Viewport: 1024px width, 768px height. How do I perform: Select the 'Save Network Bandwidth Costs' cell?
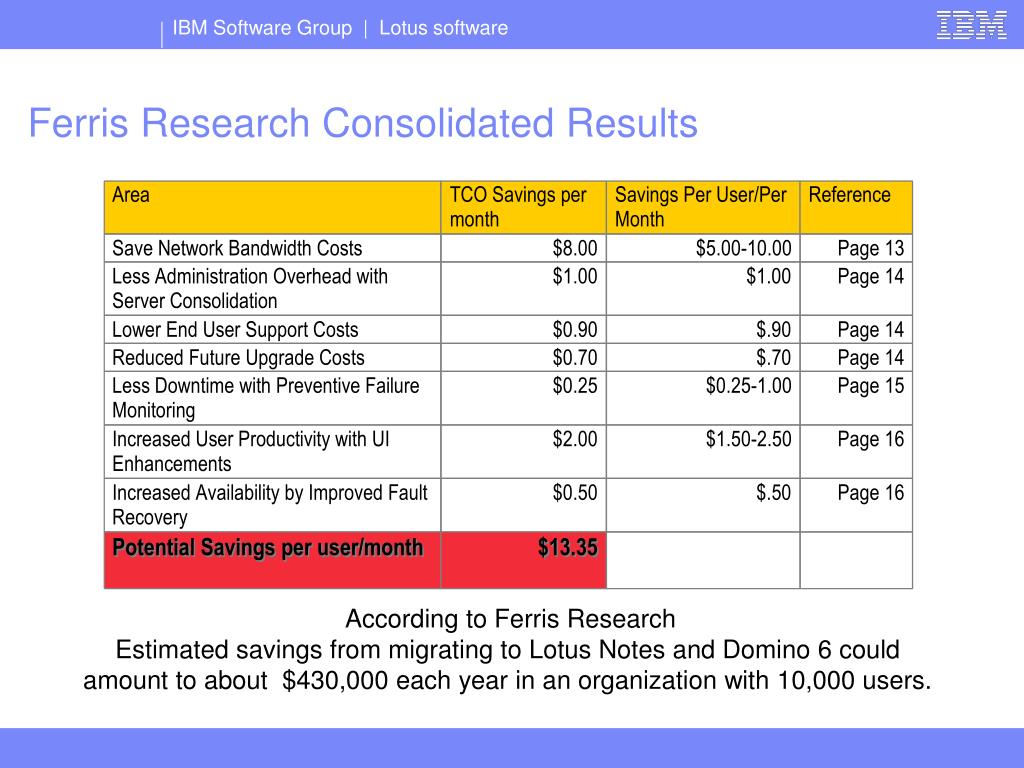tap(272, 248)
